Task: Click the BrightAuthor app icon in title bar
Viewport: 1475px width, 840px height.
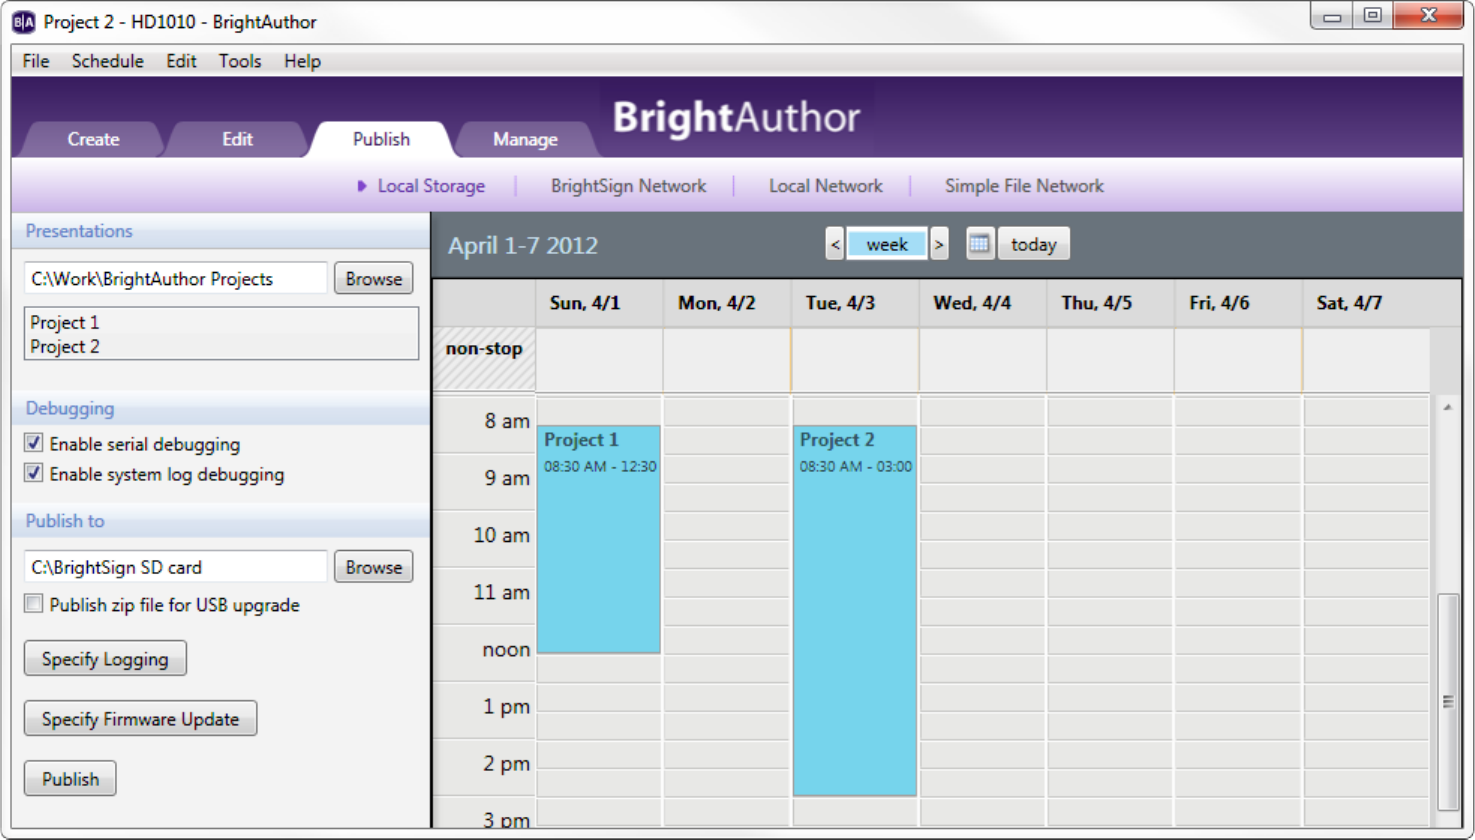Action: pos(23,22)
